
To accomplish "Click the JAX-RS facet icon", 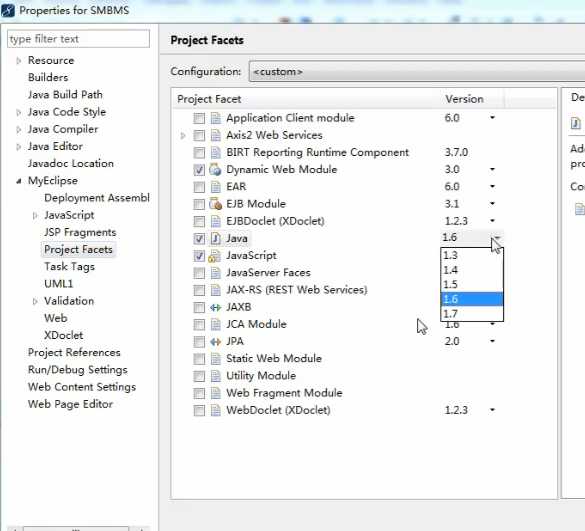I will click(x=215, y=290).
